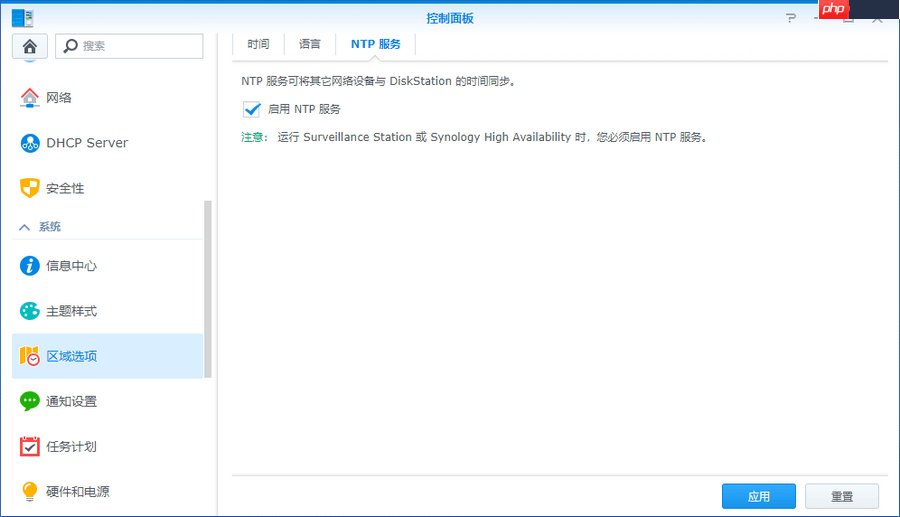Open the 通知设置 chat bubble icon
This screenshot has height=517, width=900.
click(x=30, y=401)
